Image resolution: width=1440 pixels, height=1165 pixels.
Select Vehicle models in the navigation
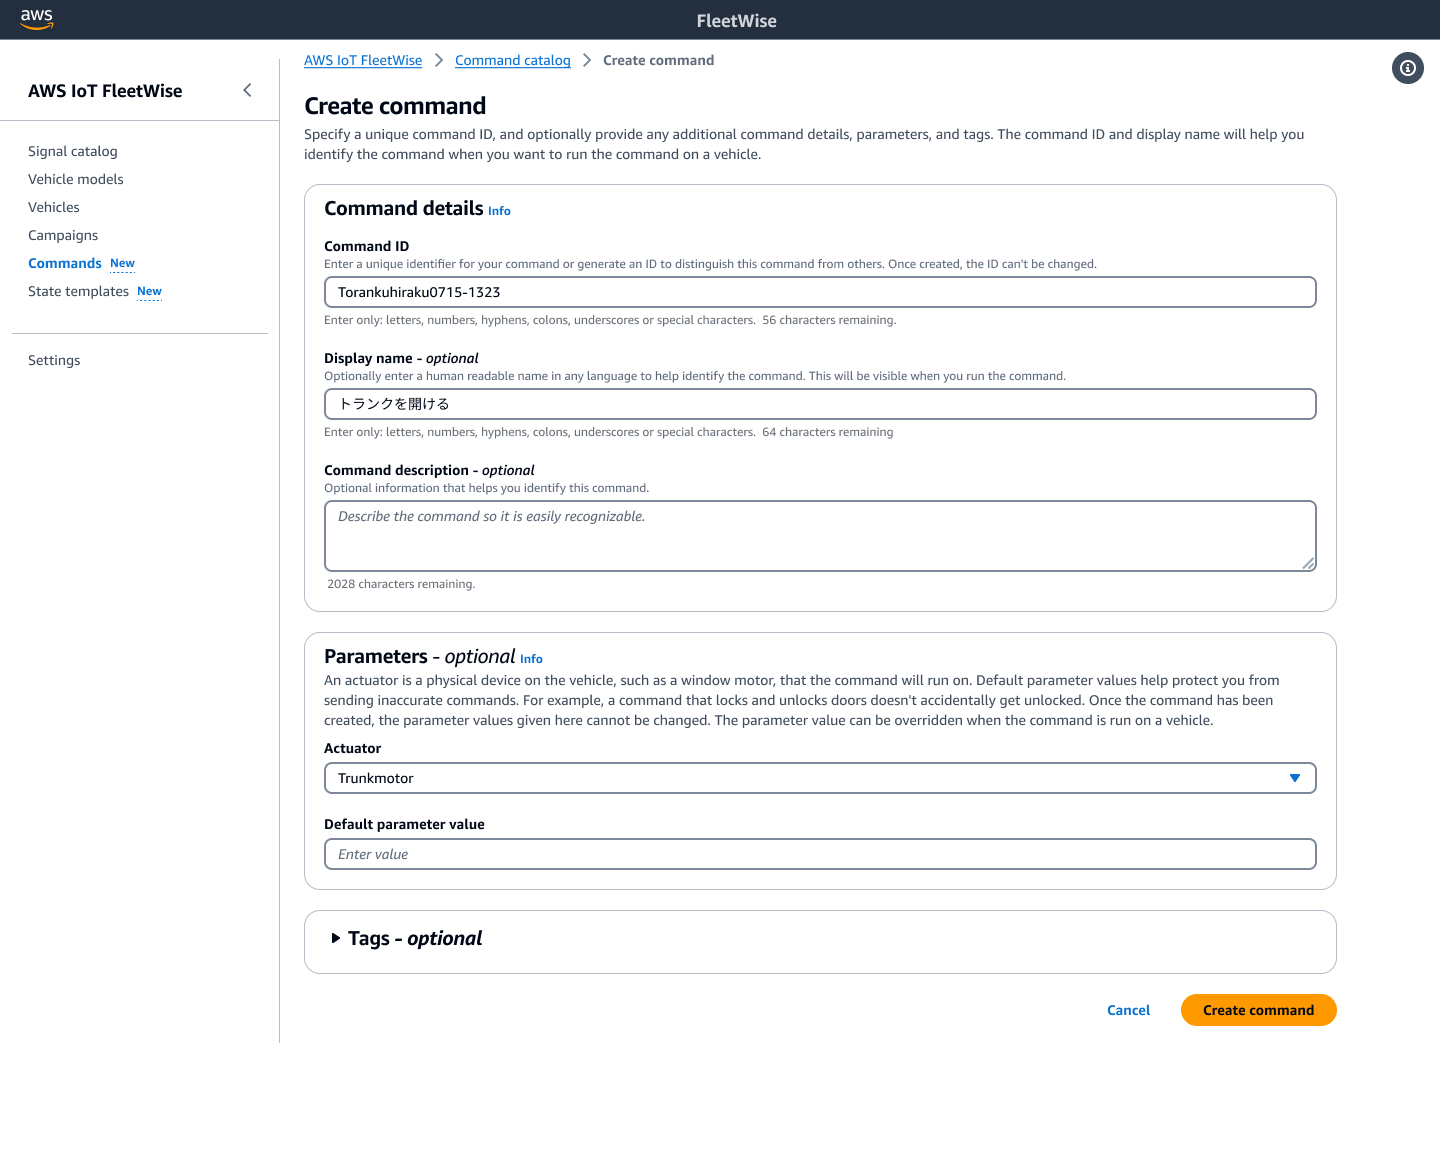(75, 179)
